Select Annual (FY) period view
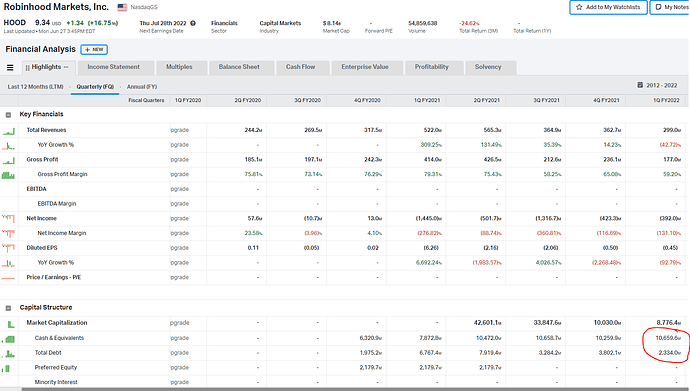The width and height of the screenshot is (690, 391). 142,87
